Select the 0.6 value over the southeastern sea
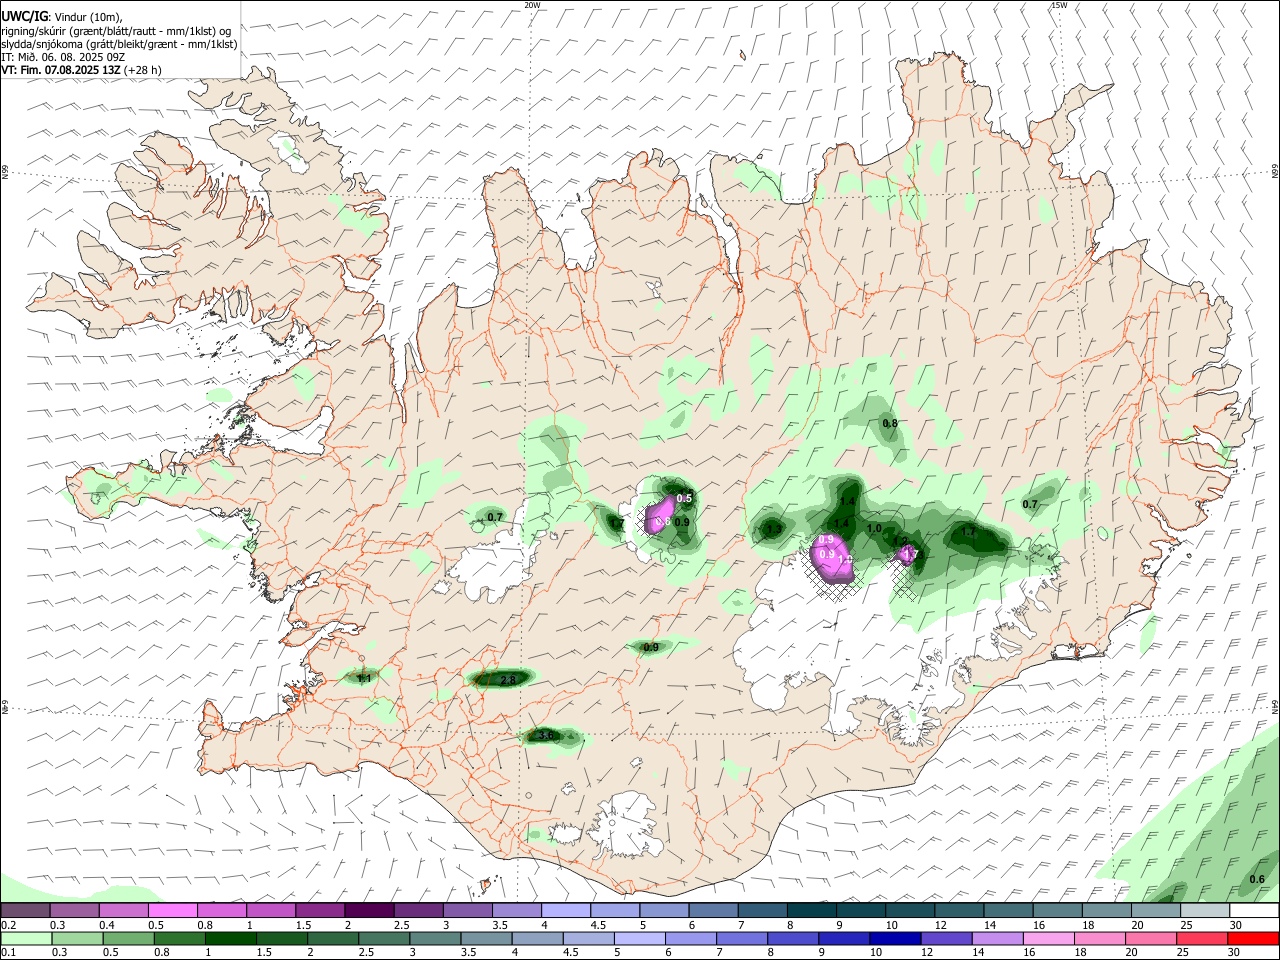 tap(1257, 880)
